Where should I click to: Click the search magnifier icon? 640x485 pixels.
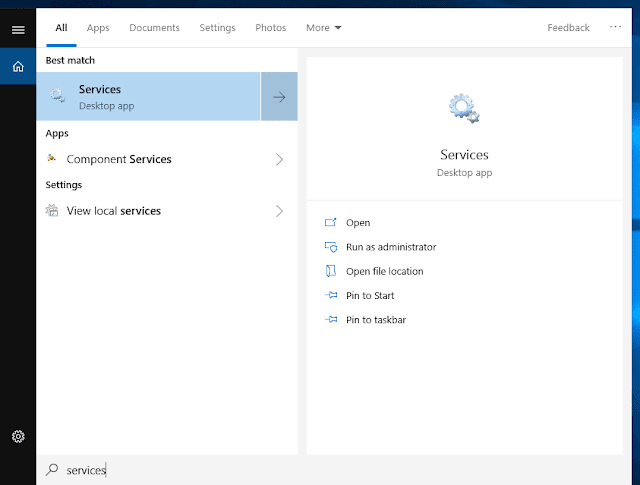point(52,469)
